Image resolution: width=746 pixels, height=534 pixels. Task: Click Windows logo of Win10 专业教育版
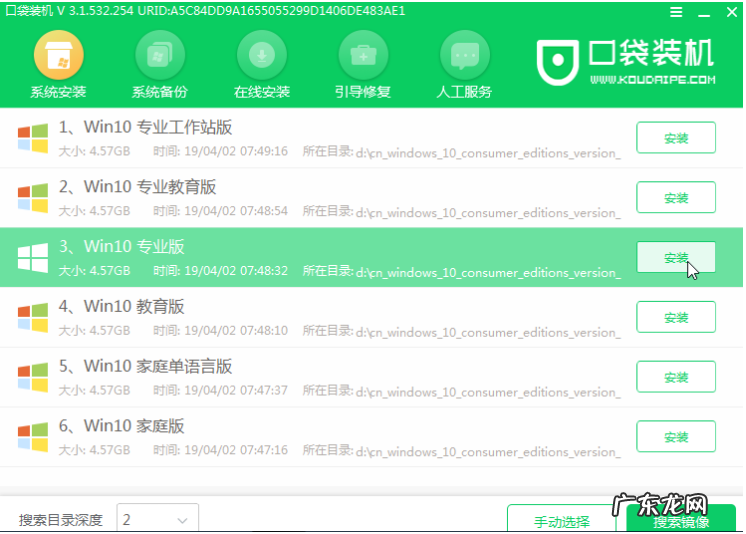[x=33, y=198]
